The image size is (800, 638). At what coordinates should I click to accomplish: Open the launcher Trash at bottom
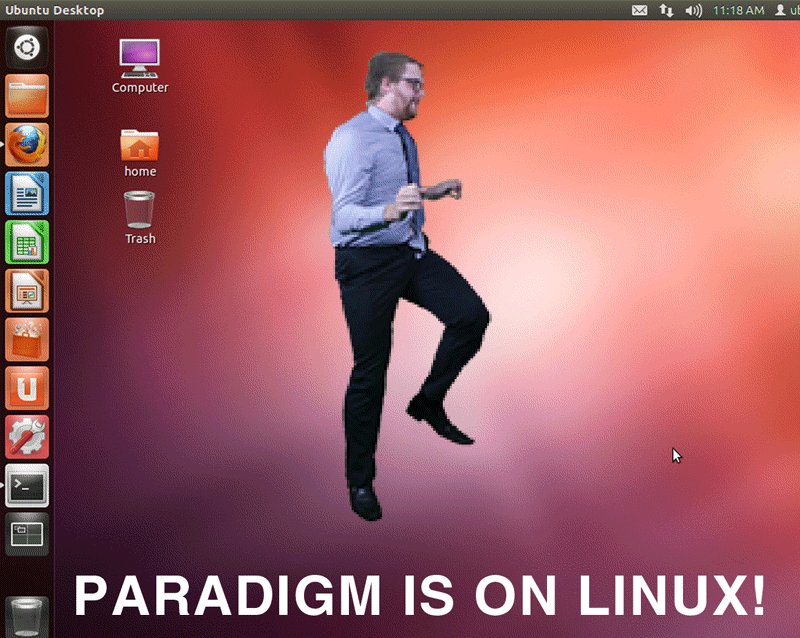(27, 617)
